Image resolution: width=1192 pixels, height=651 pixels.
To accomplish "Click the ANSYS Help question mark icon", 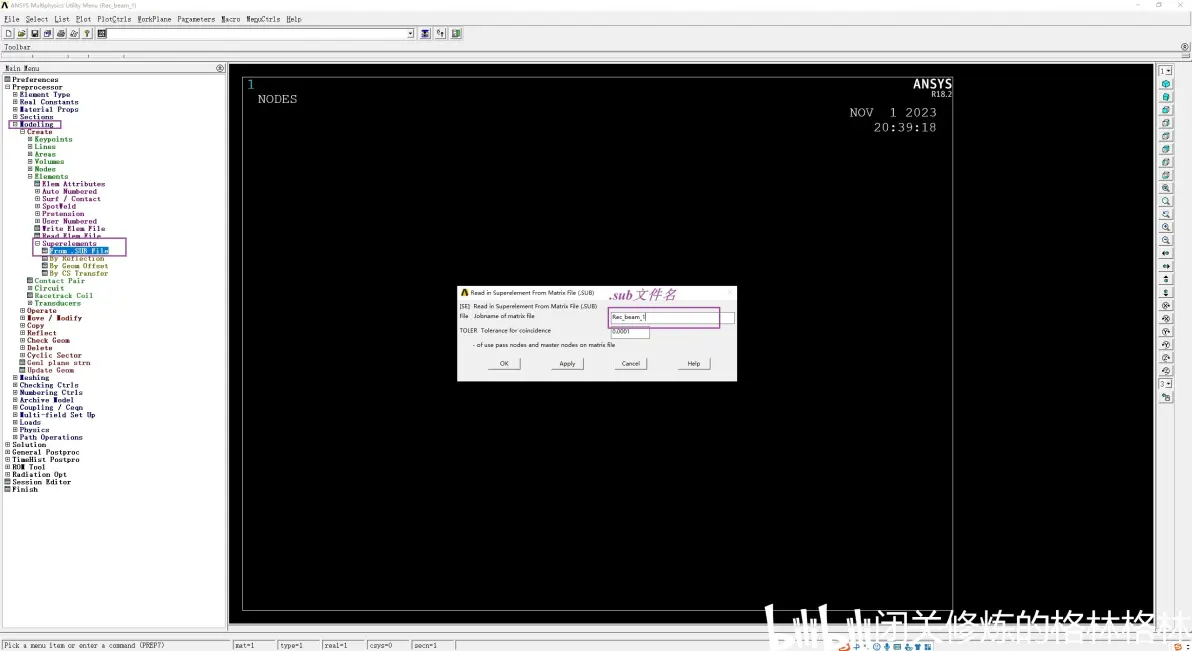I will pos(87,33).
